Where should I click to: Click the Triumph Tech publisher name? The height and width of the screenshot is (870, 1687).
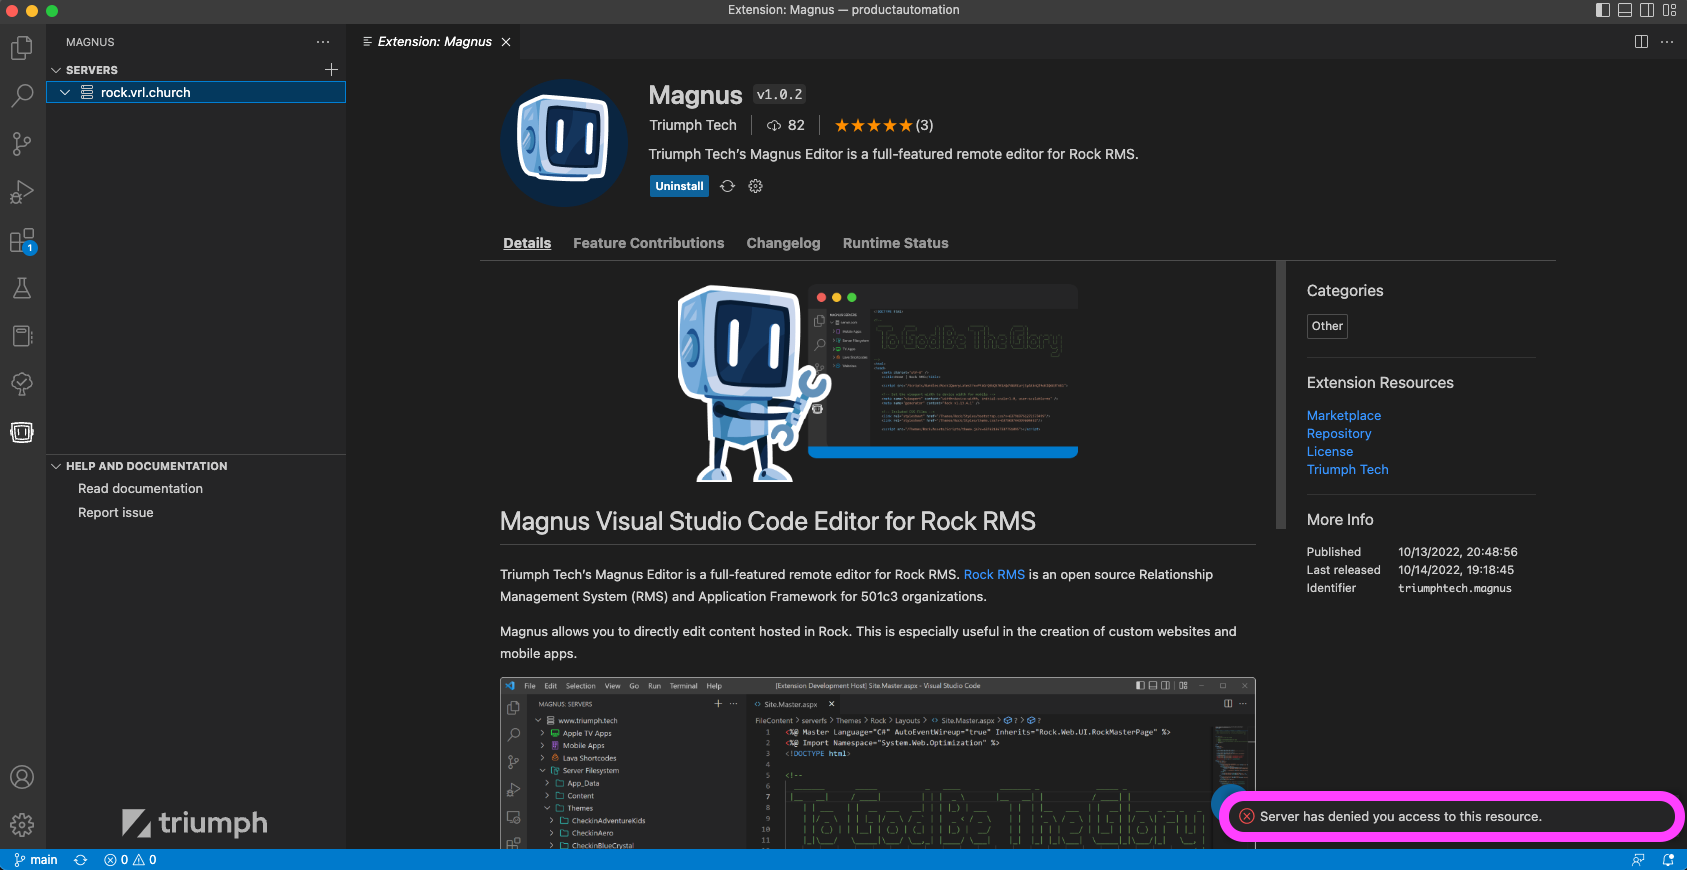point(693,125)
